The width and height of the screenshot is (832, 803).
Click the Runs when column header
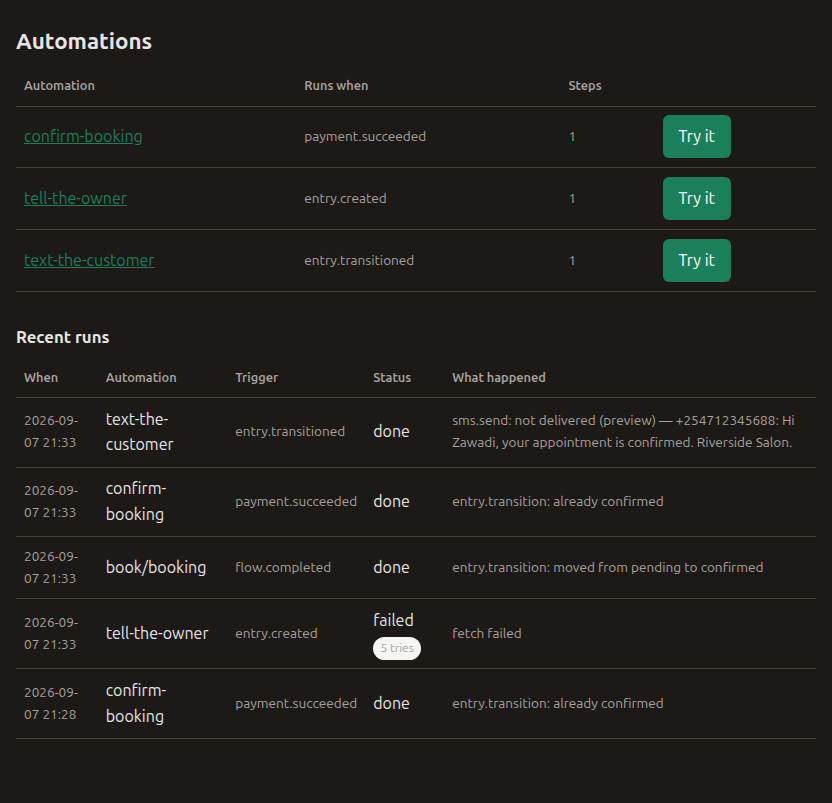click(x=336, y=85)
